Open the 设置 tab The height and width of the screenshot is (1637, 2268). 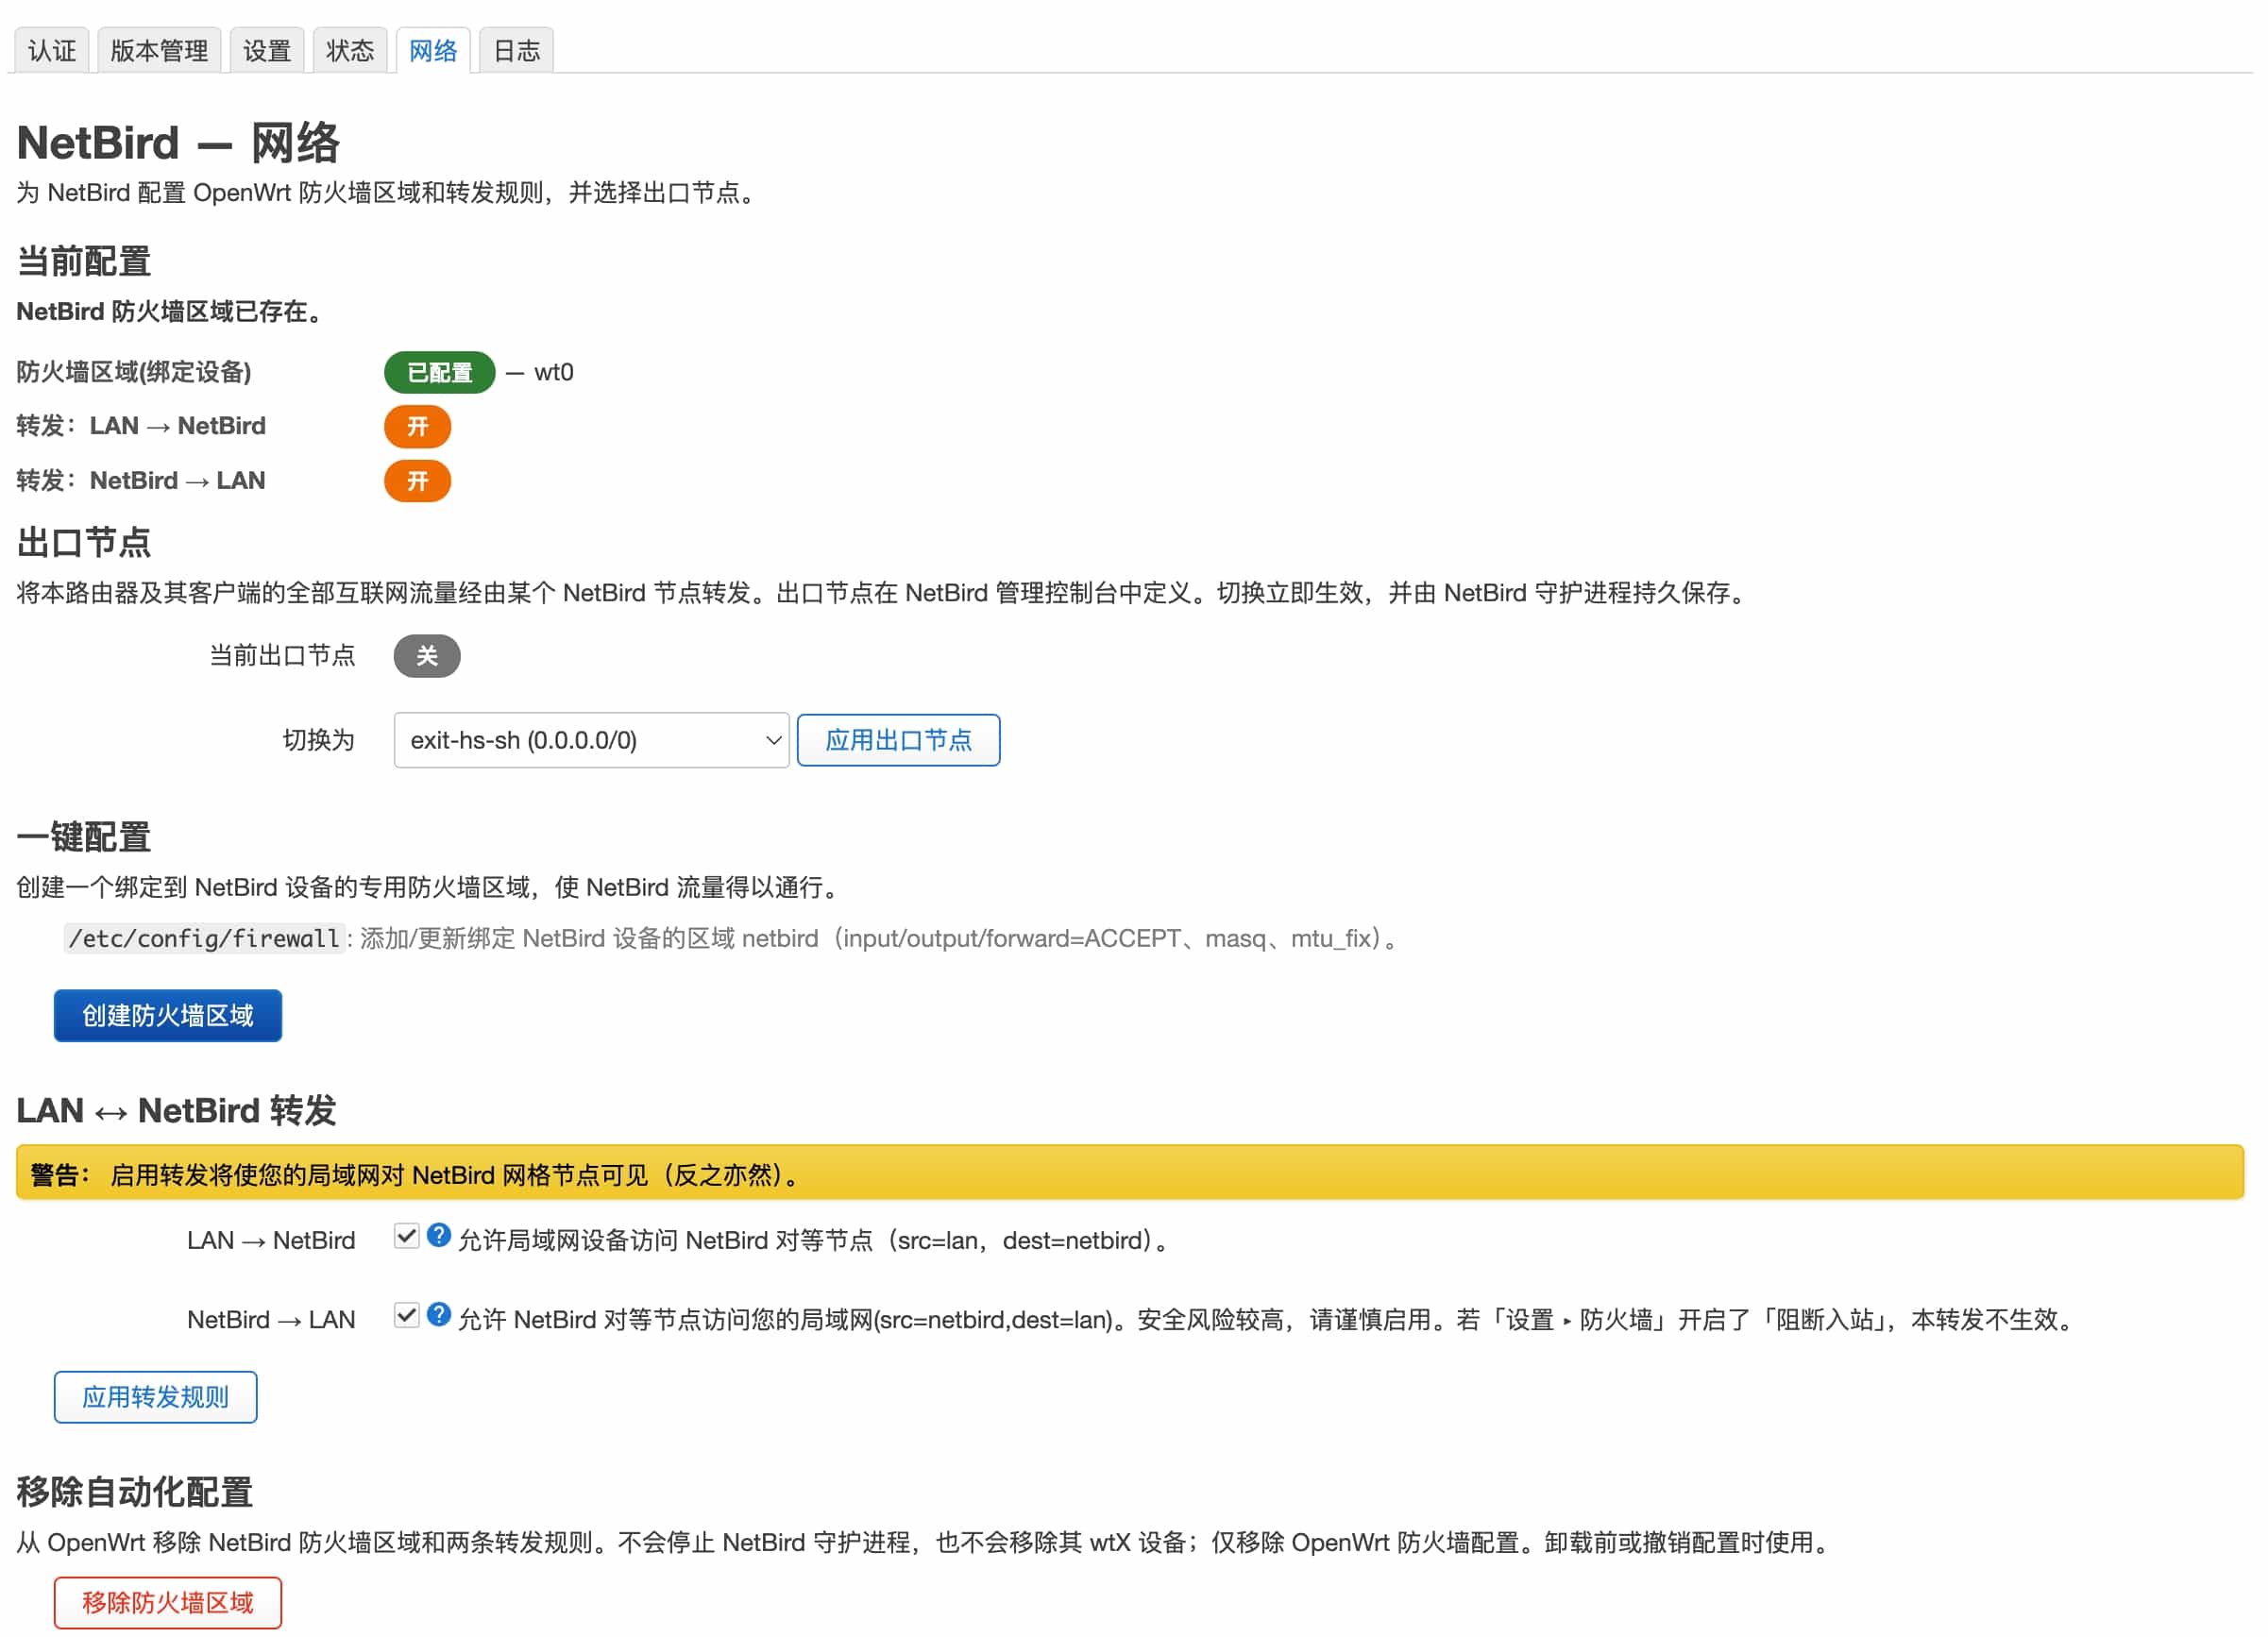click(267, 50)
